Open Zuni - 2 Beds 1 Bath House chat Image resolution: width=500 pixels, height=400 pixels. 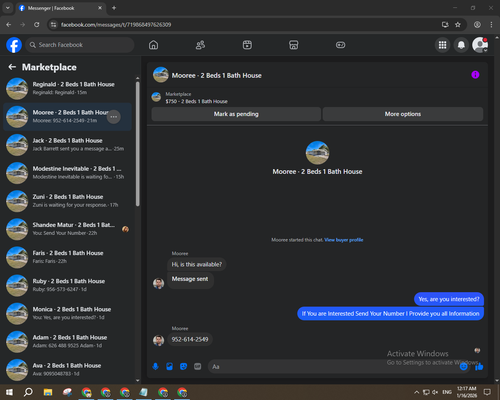(x=68, y=201)
